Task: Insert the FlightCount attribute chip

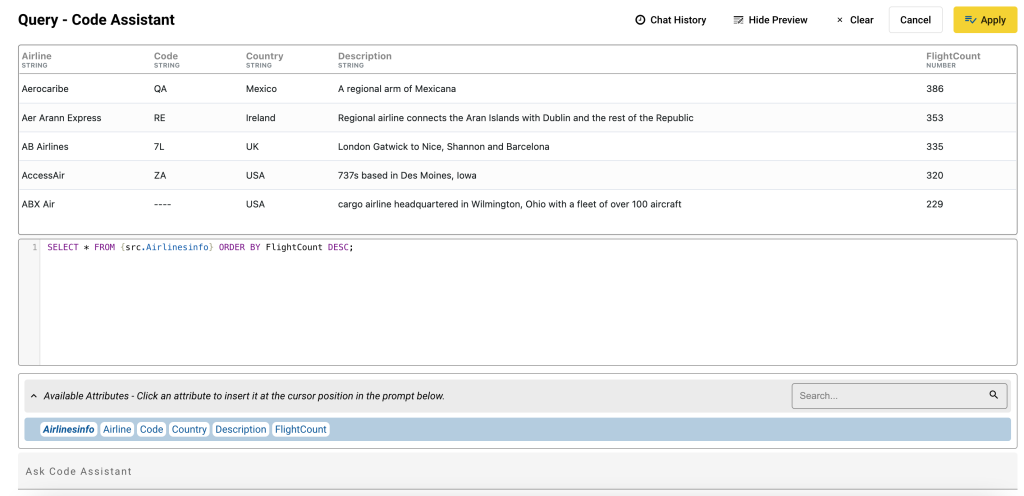Action: [x=301, y=429]
